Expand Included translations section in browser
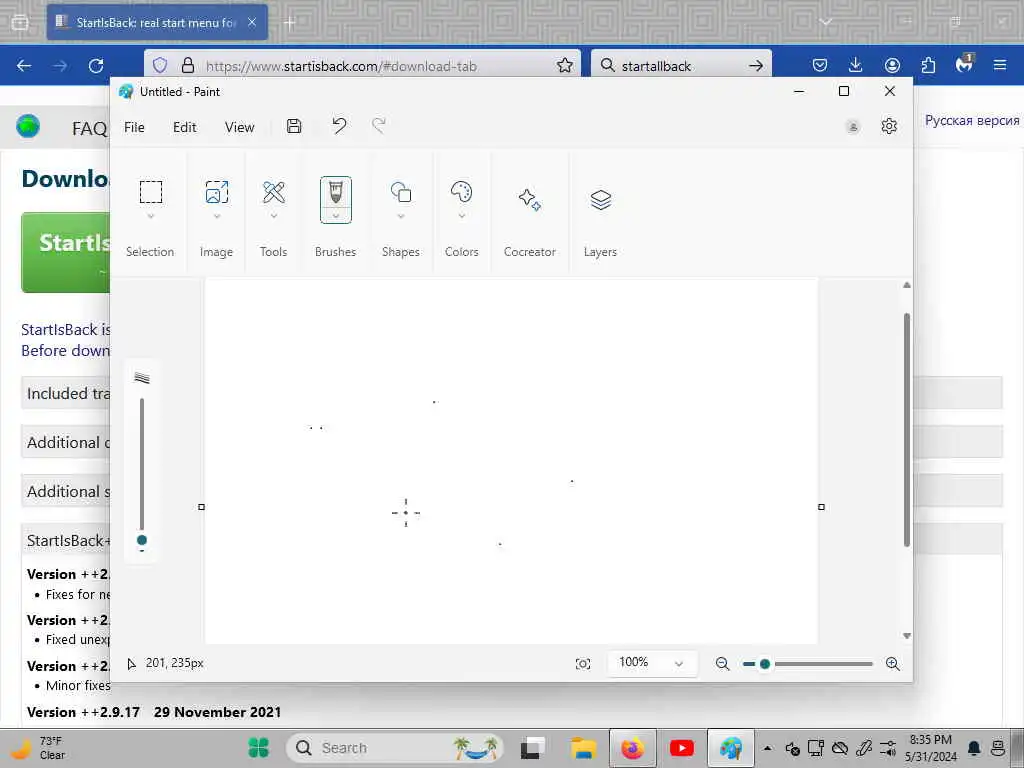This screenshot has height=768, width=1024. [65, 393]
